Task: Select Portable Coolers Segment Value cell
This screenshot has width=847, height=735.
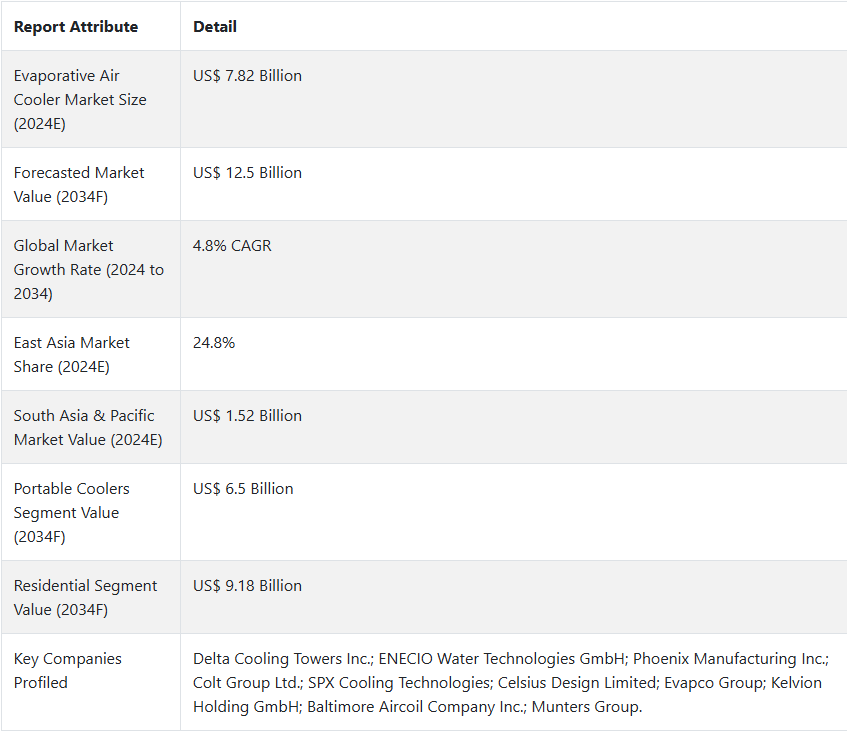Action: [x=91, y=513]
